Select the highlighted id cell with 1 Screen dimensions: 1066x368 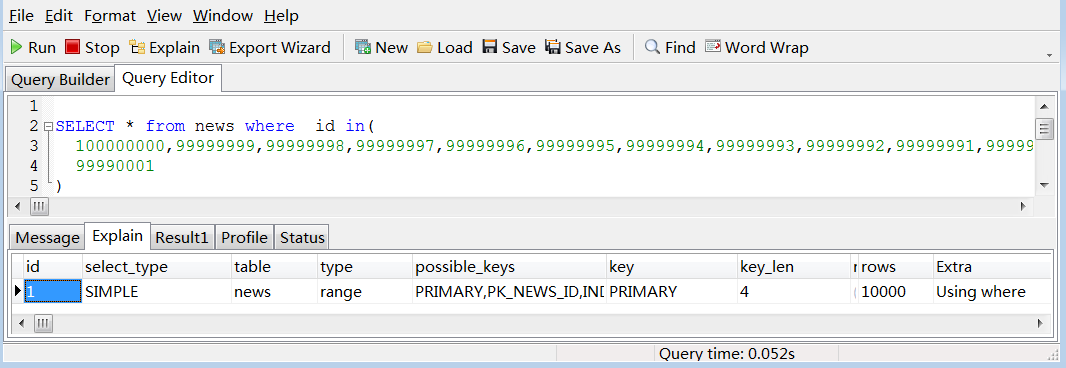(52, 292)
